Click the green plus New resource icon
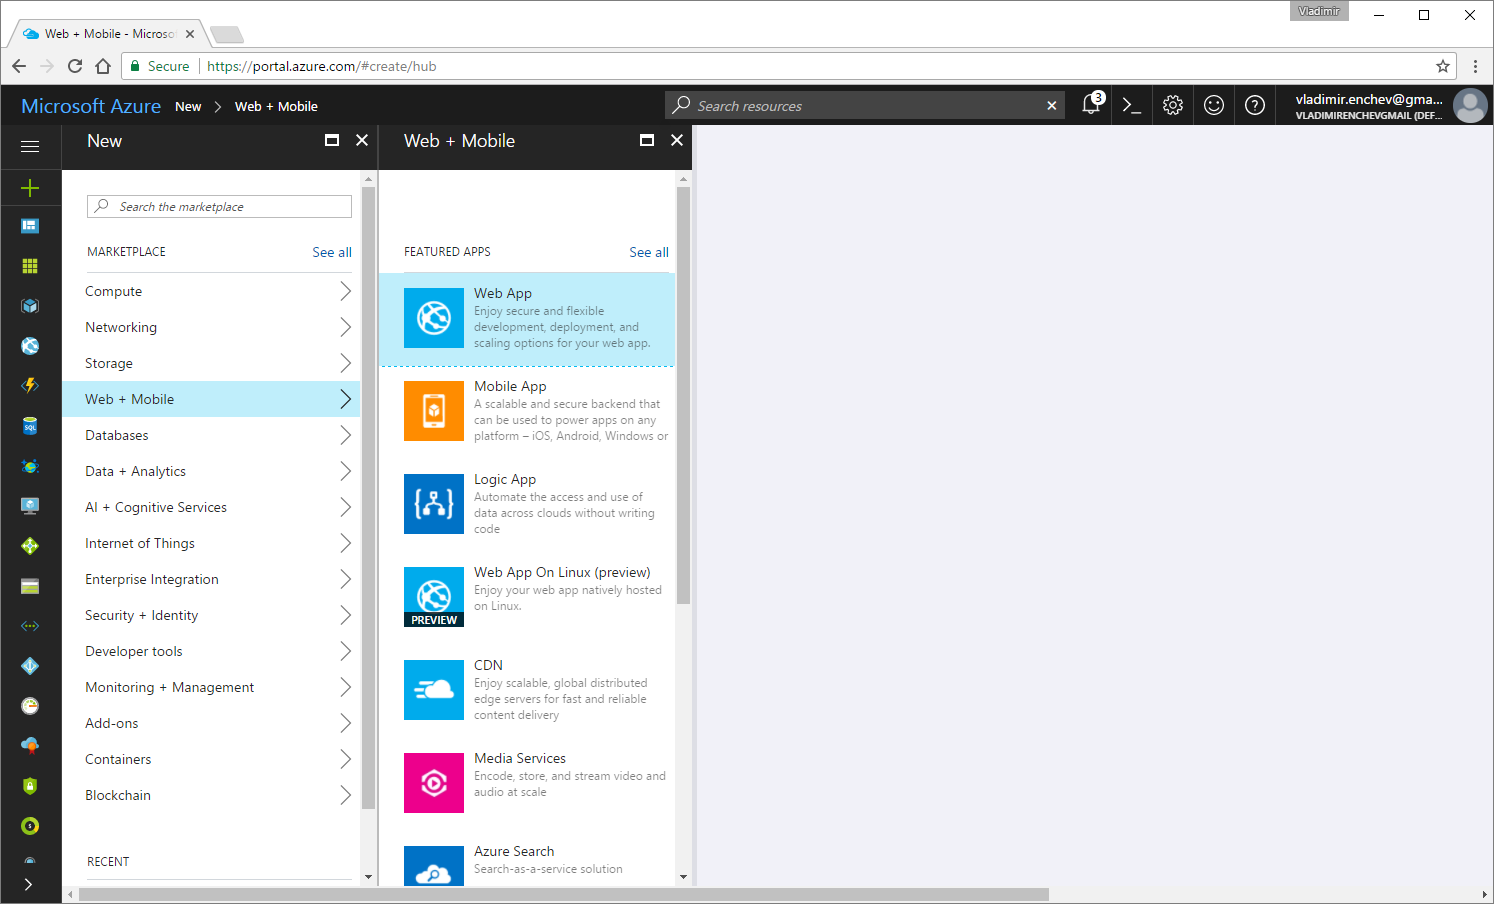Screen dimensions: 1494x904 [x=30, y=188]
